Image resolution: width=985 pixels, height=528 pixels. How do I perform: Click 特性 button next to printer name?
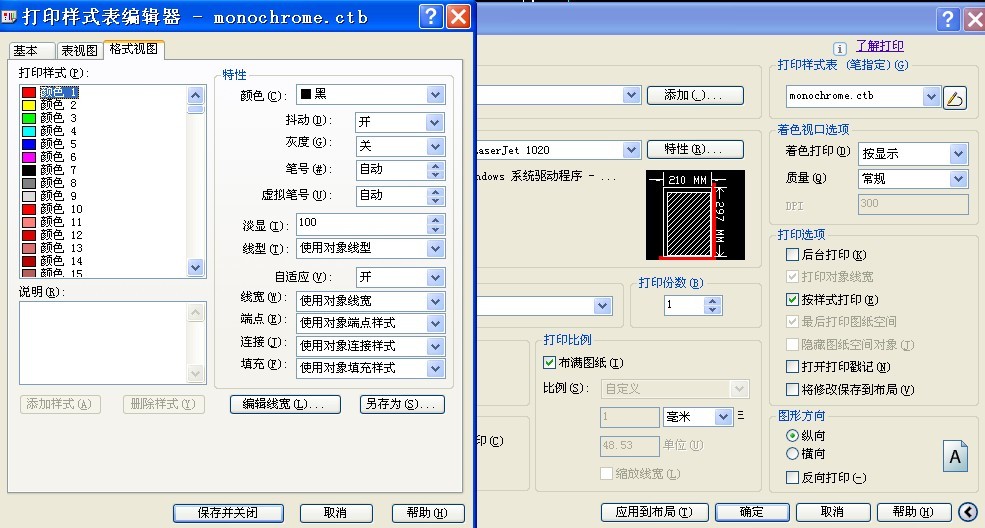pyautogui.click(x=695, y=149)
